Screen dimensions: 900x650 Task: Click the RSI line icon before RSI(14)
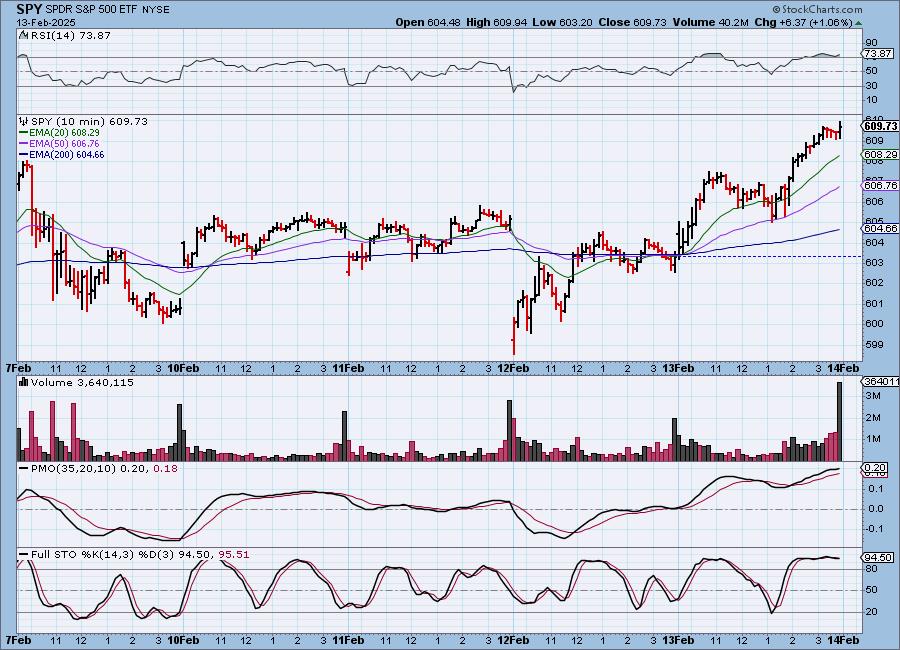pos(24,35)
